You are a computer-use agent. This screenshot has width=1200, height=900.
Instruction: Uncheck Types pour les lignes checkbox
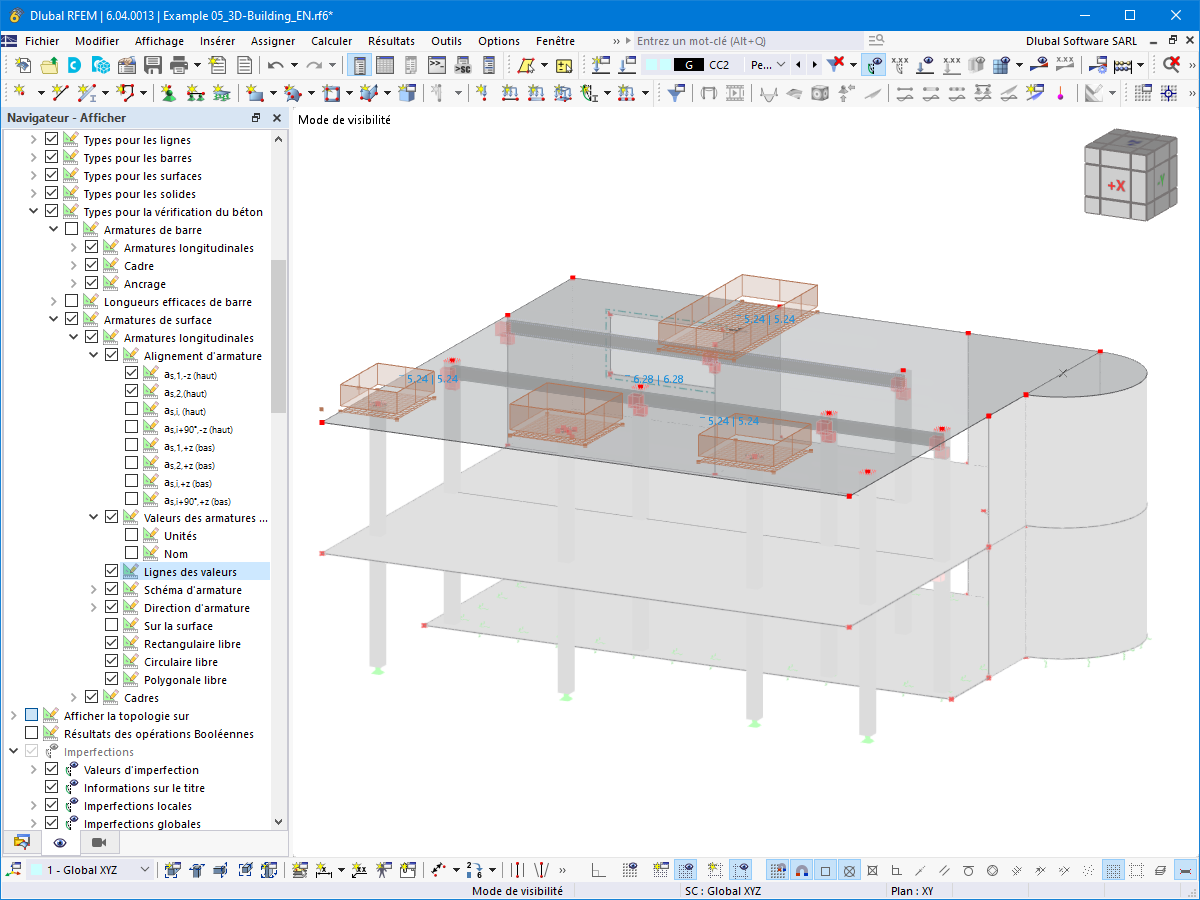coord(52,140)
